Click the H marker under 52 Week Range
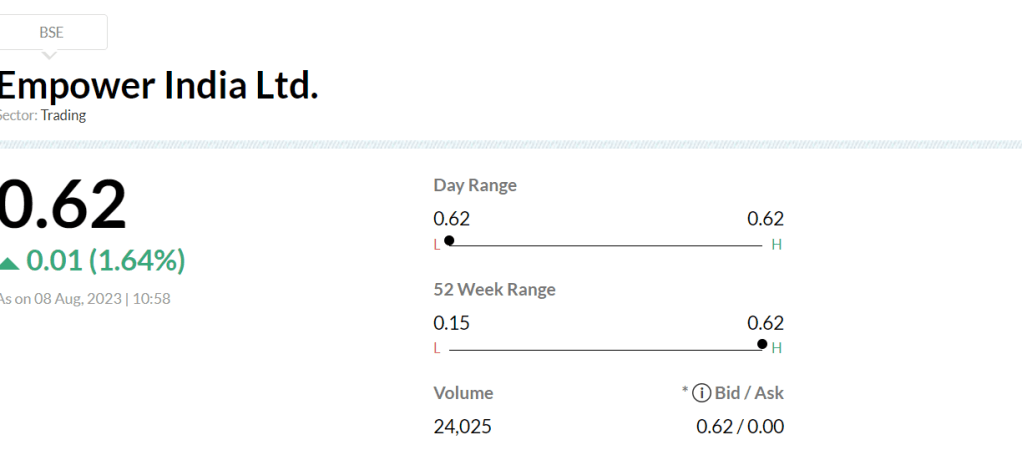The width and height of the screenshot is (1022, 455). point(776,349)
